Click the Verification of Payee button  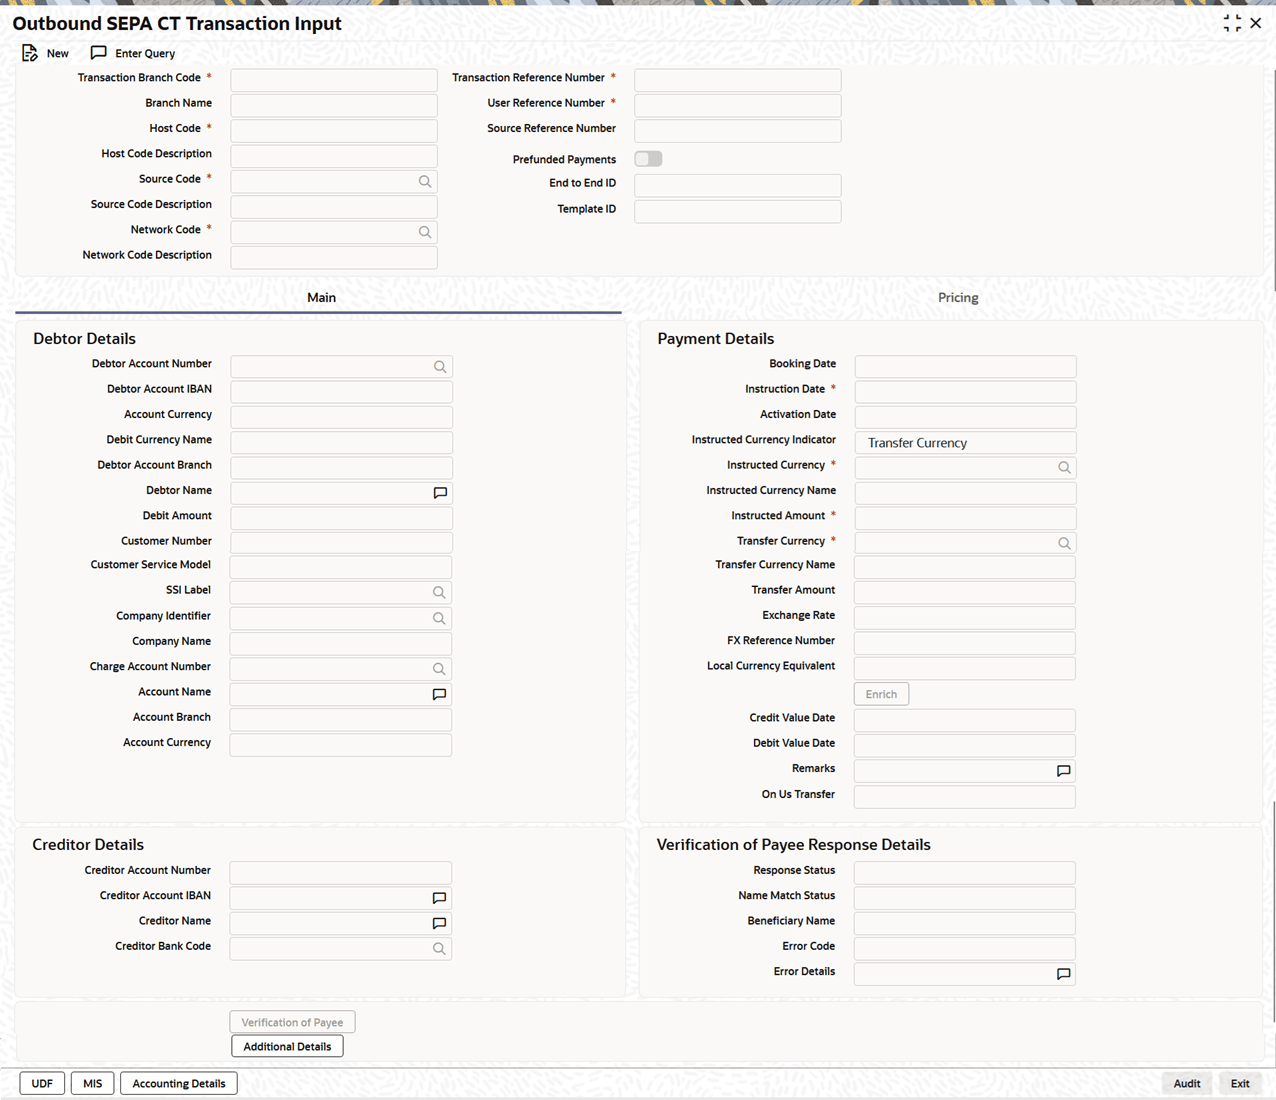(292, 1022)
